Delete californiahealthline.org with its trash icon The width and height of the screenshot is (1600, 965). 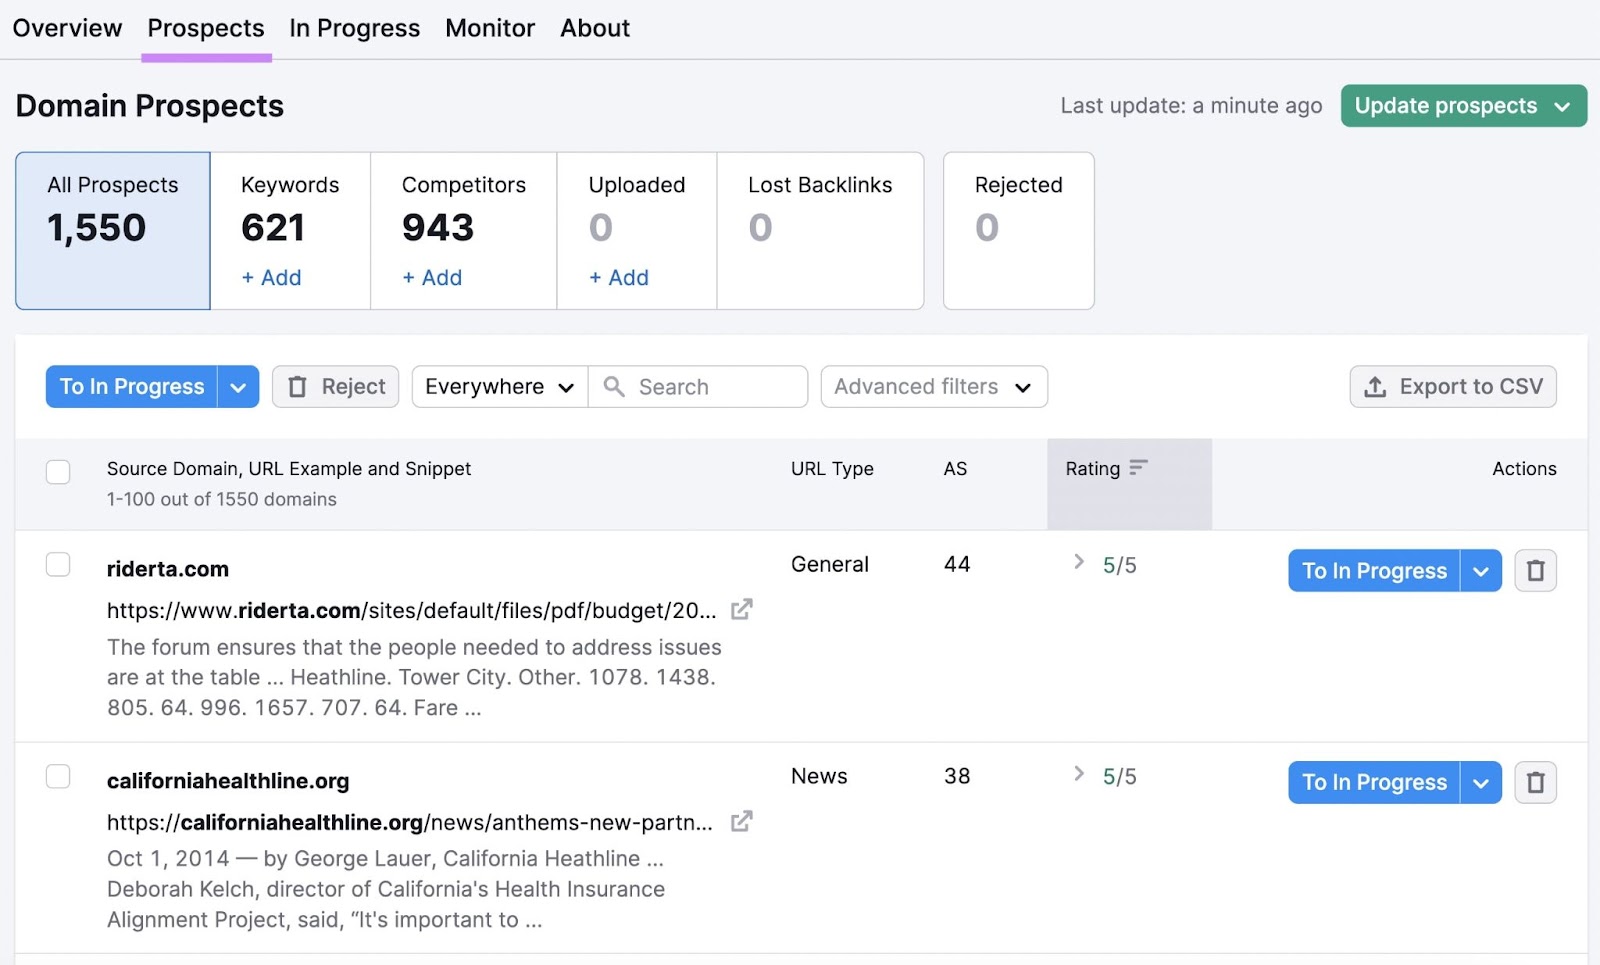coord(1536,782)
